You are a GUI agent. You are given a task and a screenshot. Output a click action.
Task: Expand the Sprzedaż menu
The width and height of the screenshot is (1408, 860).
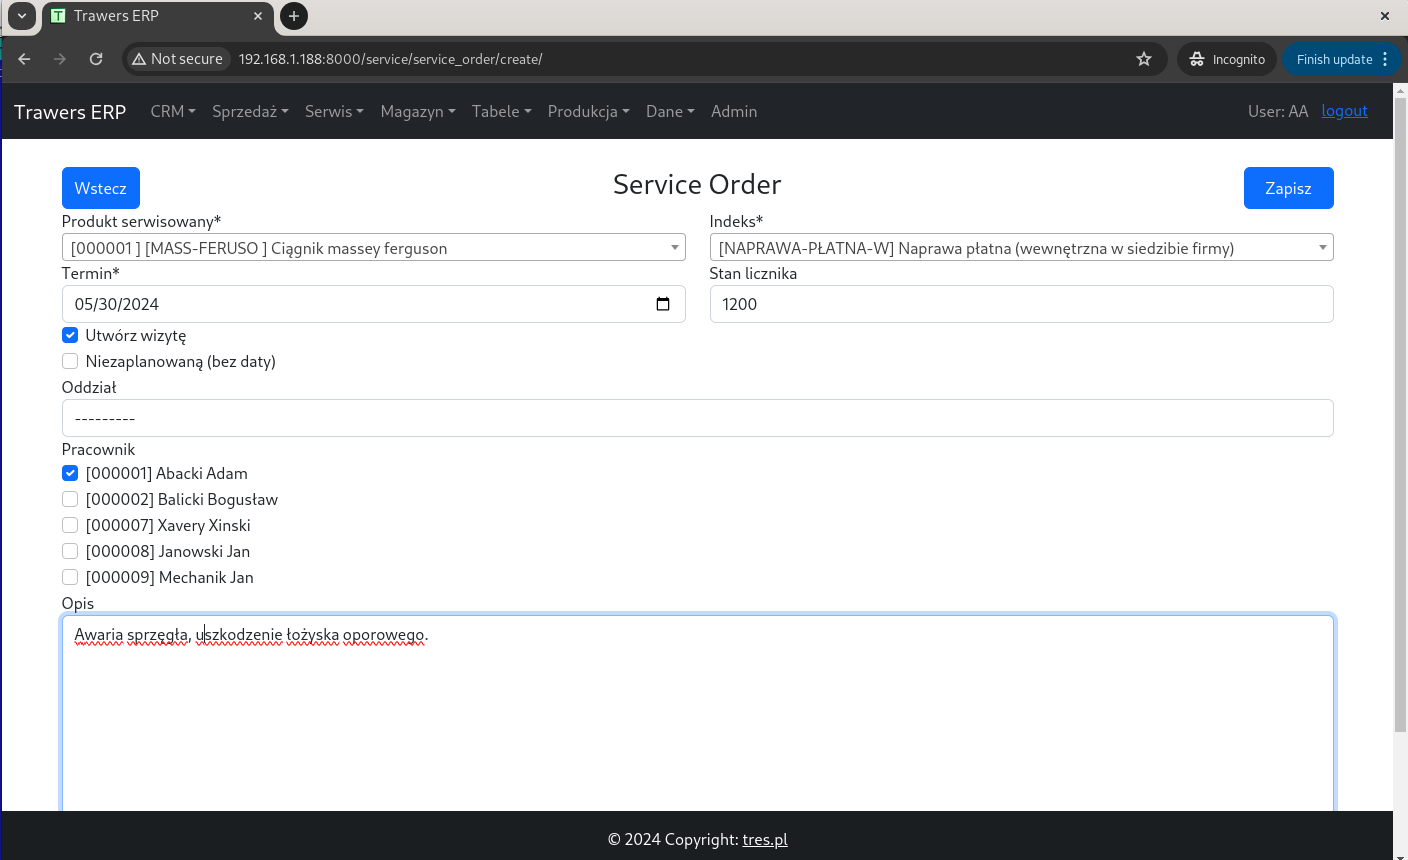[x=250, y=111]
